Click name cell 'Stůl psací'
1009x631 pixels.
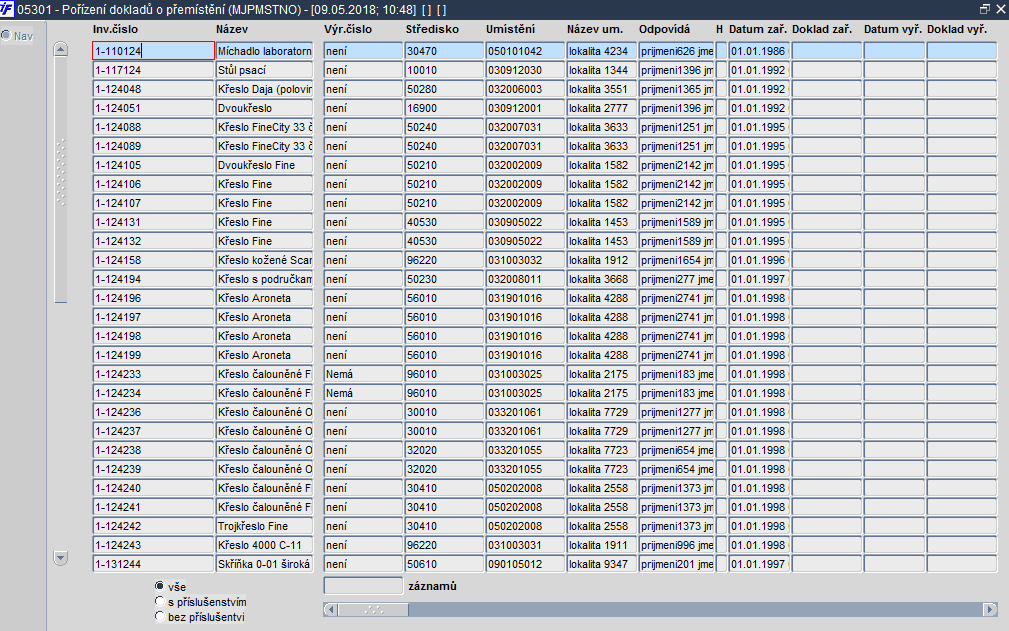[x=264, y=70]
